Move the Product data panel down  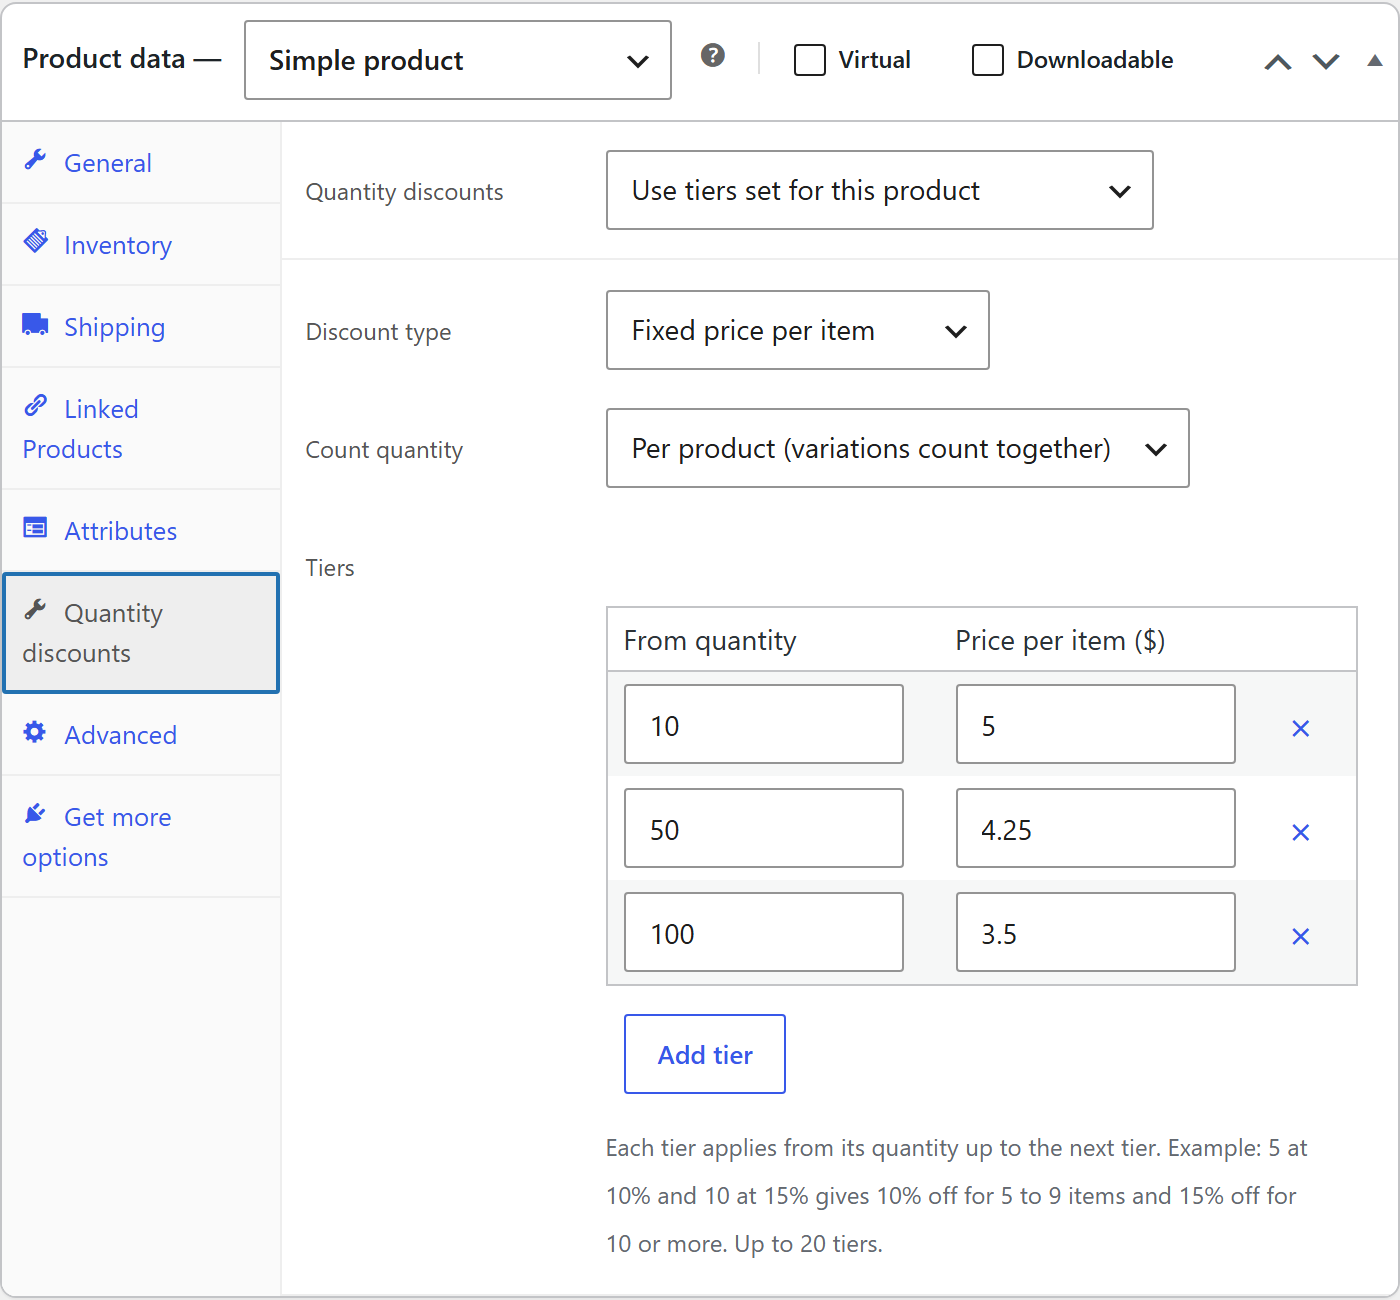[x=1326, y=62]
